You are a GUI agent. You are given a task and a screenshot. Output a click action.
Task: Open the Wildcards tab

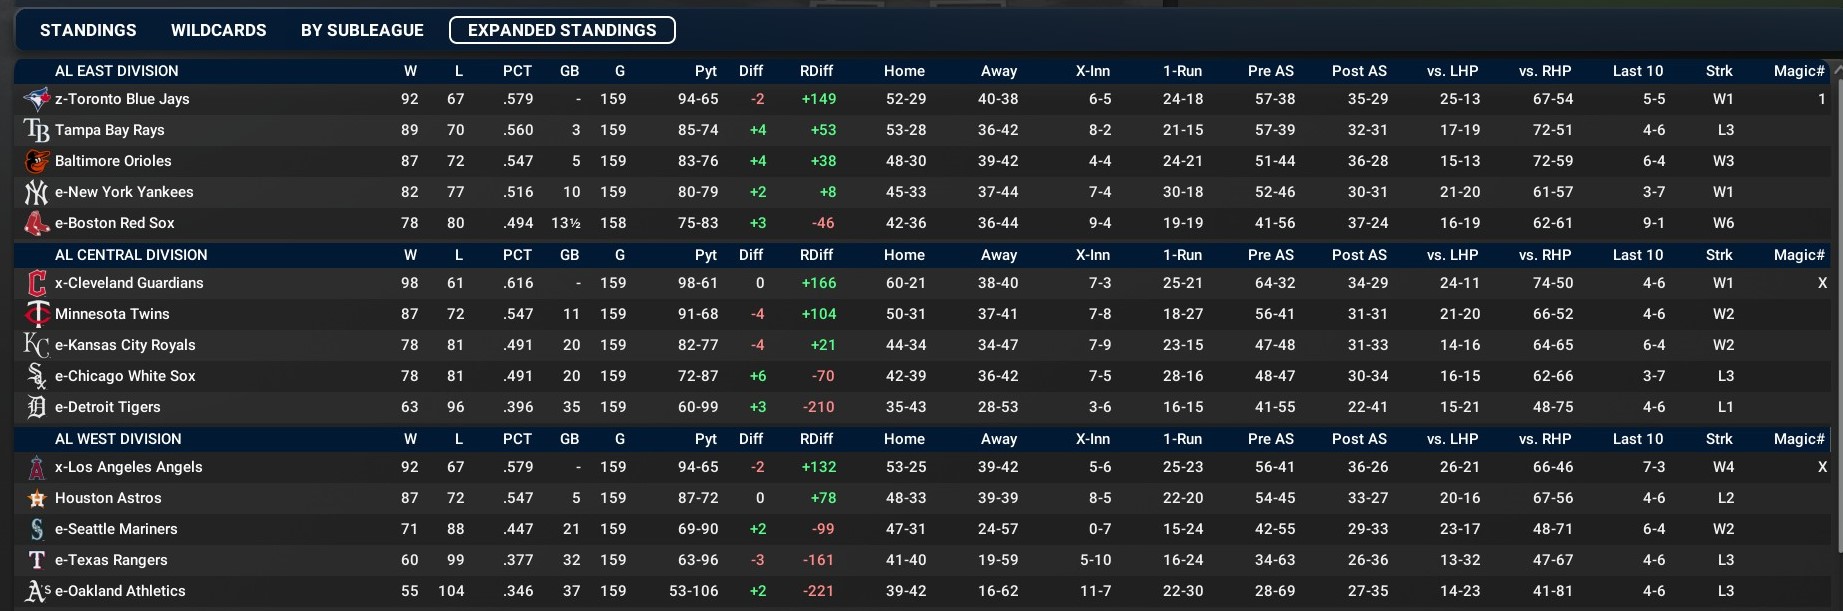tap(218, 30)
